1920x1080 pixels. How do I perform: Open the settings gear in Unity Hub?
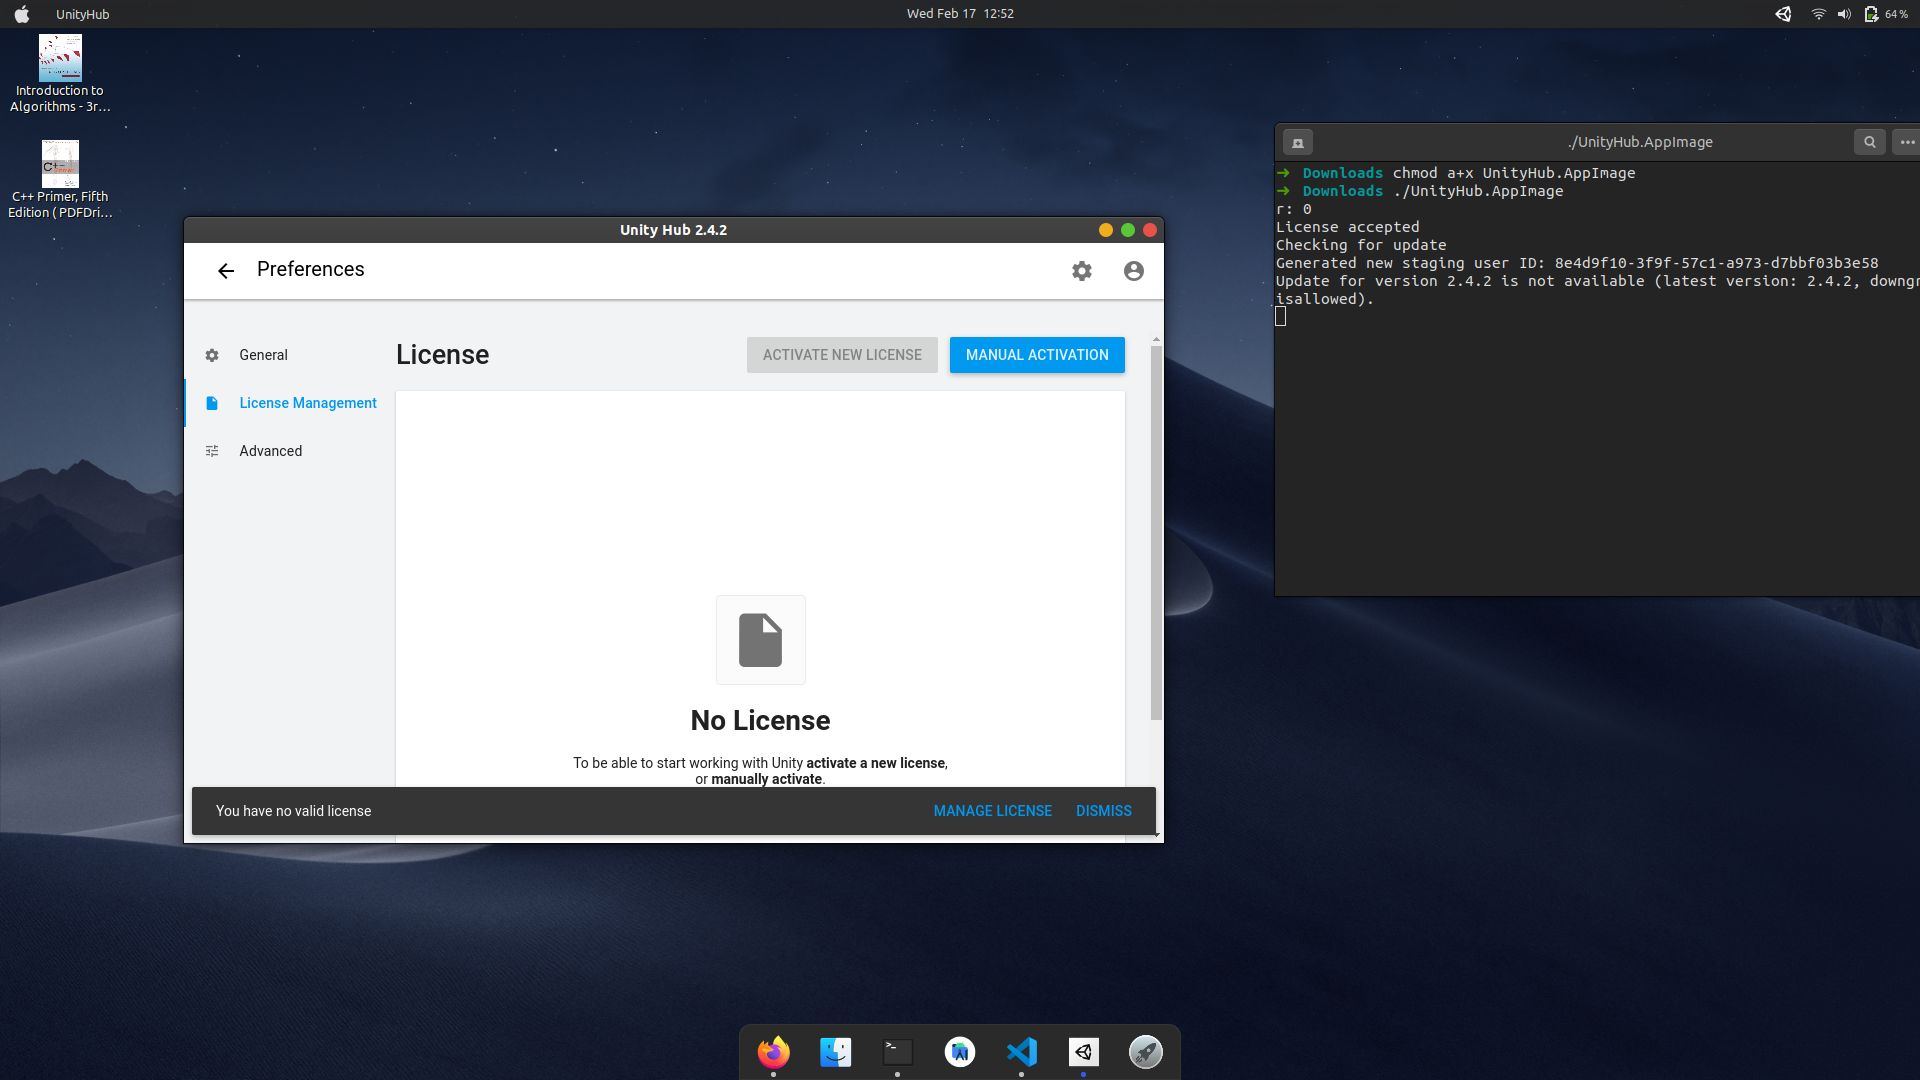click(x=1082, y=271)
